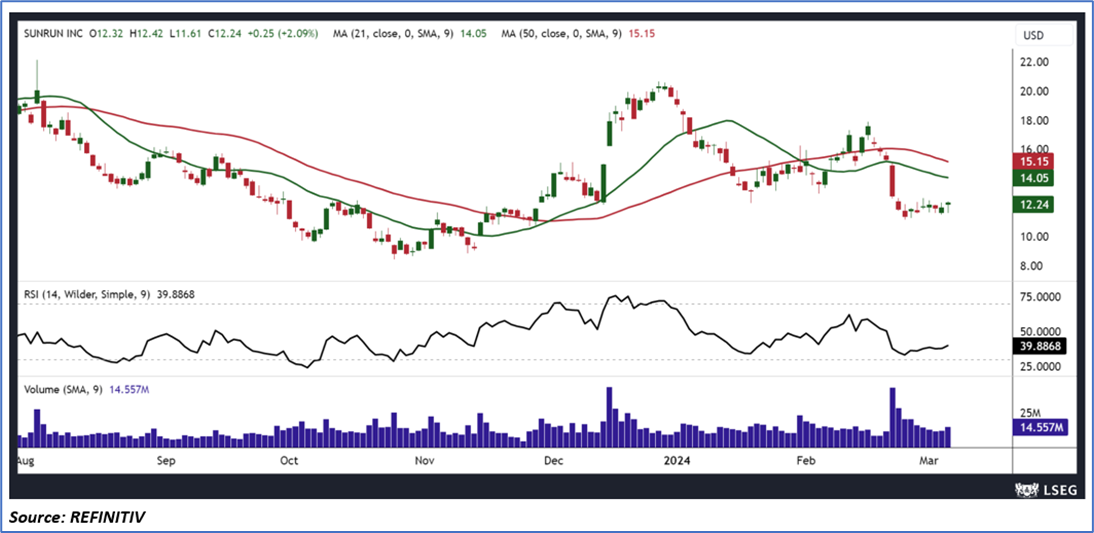The height and width of the screenshot is (533, 1094).
Task: Click the black 39.8868 RSI value tag
Action: (x=1040, y=345)
